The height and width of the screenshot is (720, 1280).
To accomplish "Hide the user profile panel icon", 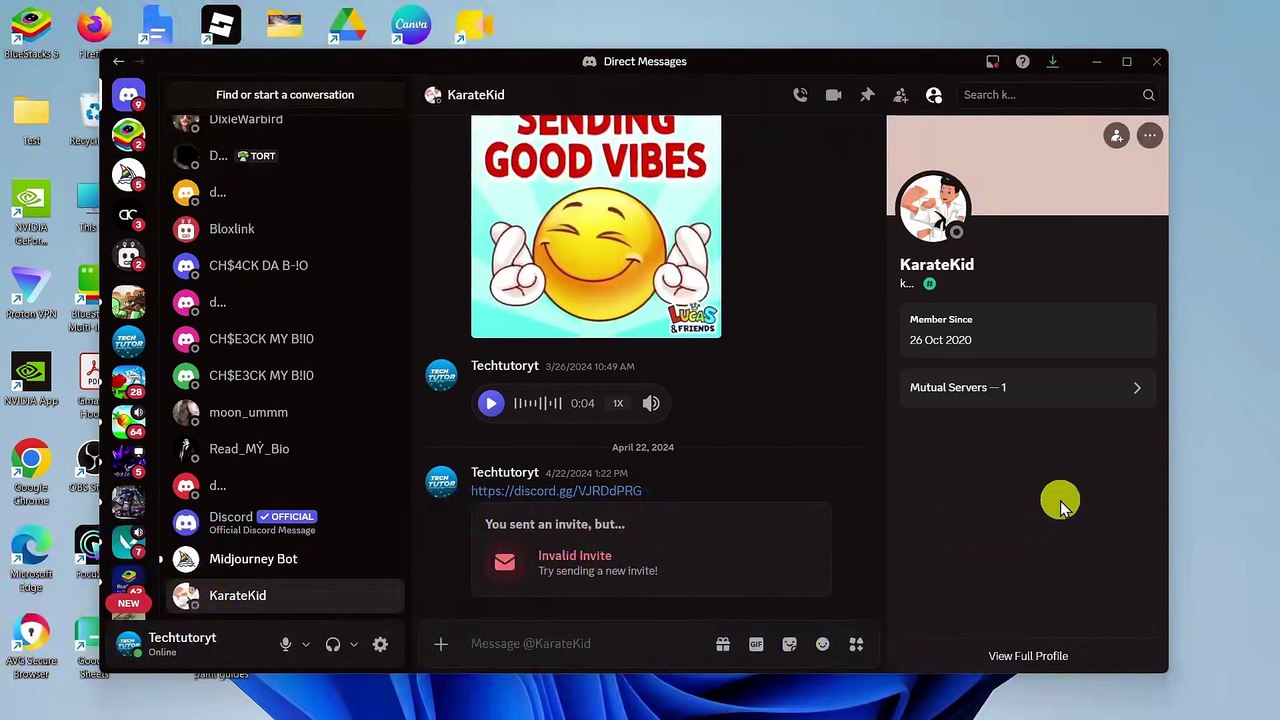I will click(x=934, y=95).
